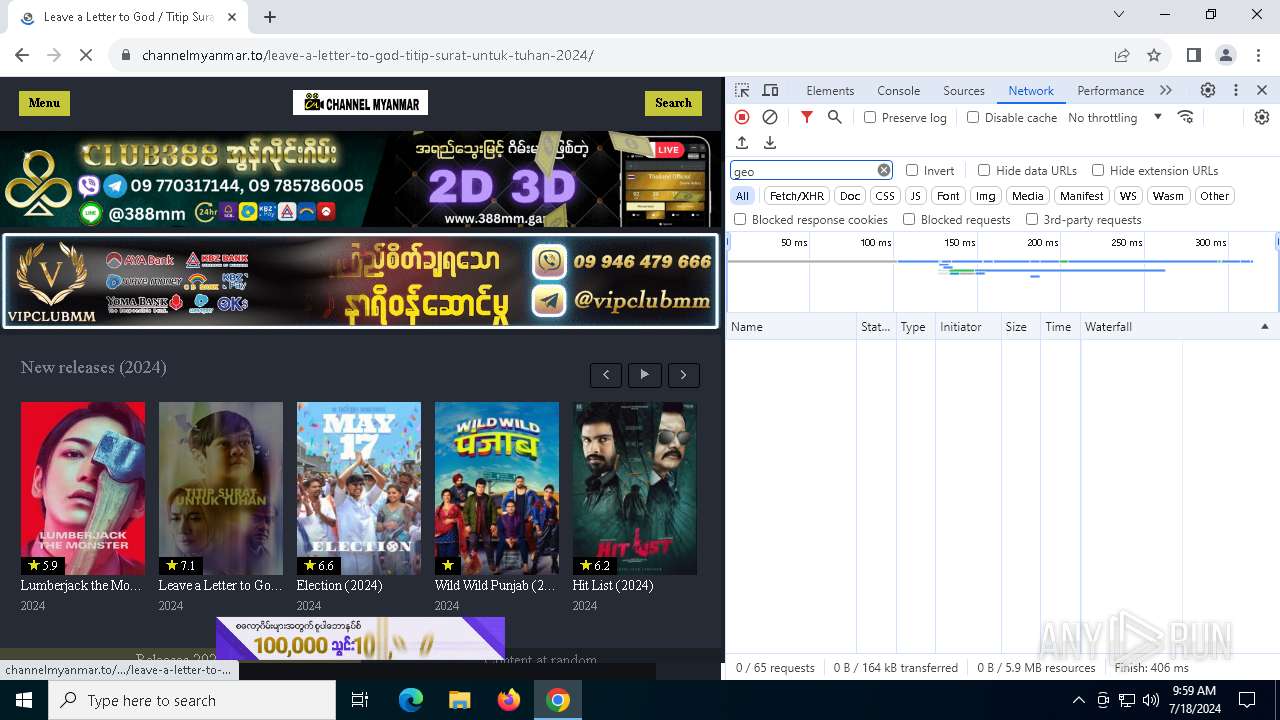Open Hit List (2024) movie link
The width and height of the screenshot is (1280, 720).
tap(613, 585)
